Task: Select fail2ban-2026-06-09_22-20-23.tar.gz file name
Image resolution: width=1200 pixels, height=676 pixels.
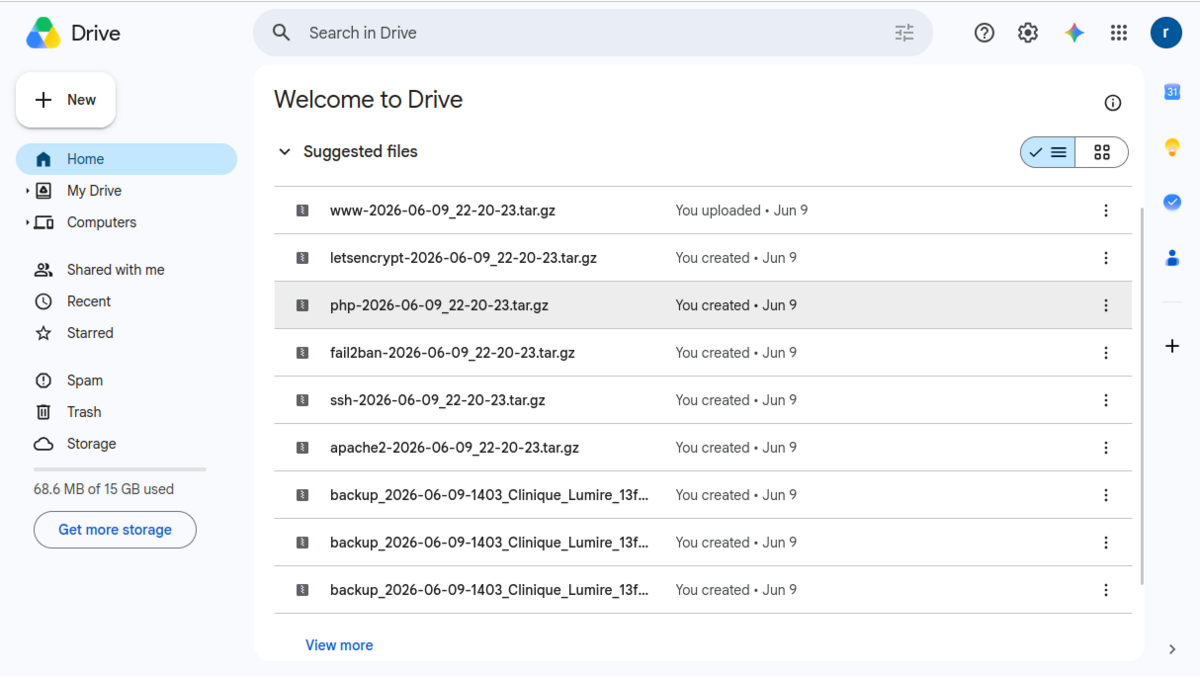Action: [x=452, y=353]
